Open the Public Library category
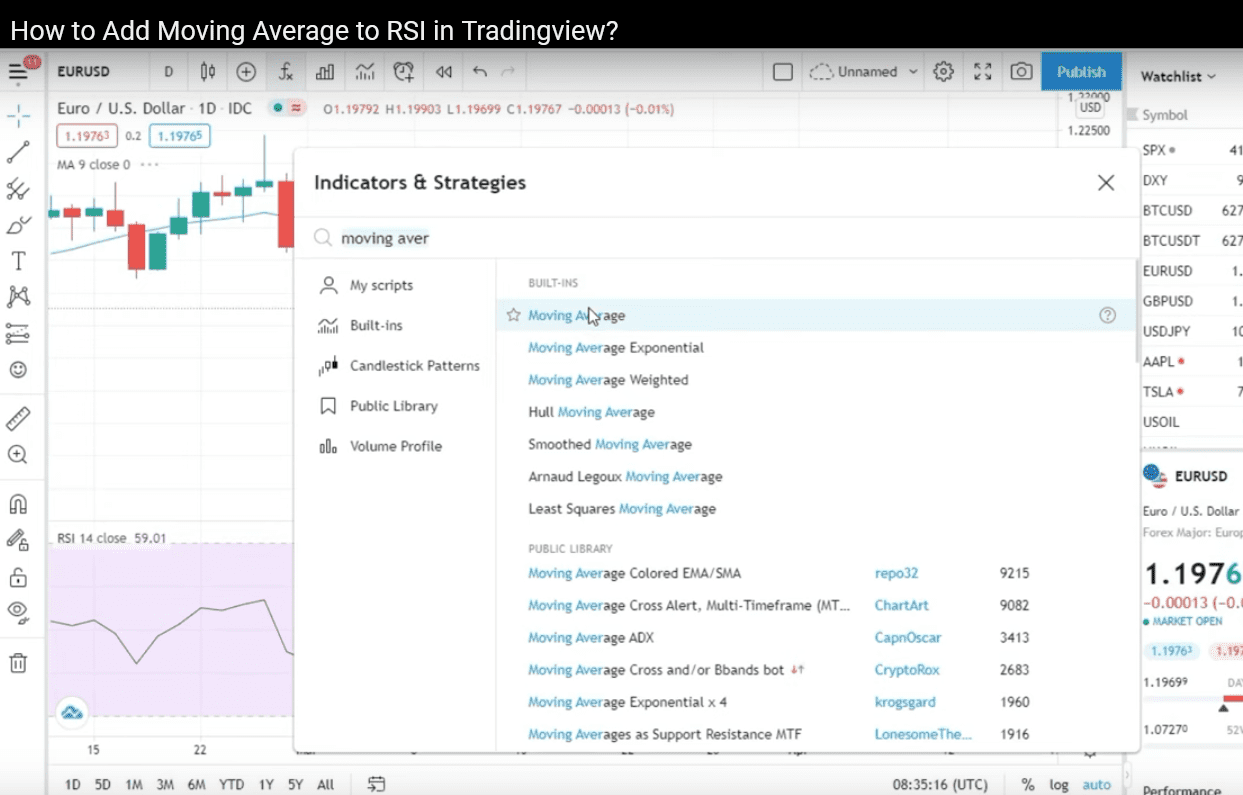The width and height of the screenshot is (1243, 795). point(393,406)
